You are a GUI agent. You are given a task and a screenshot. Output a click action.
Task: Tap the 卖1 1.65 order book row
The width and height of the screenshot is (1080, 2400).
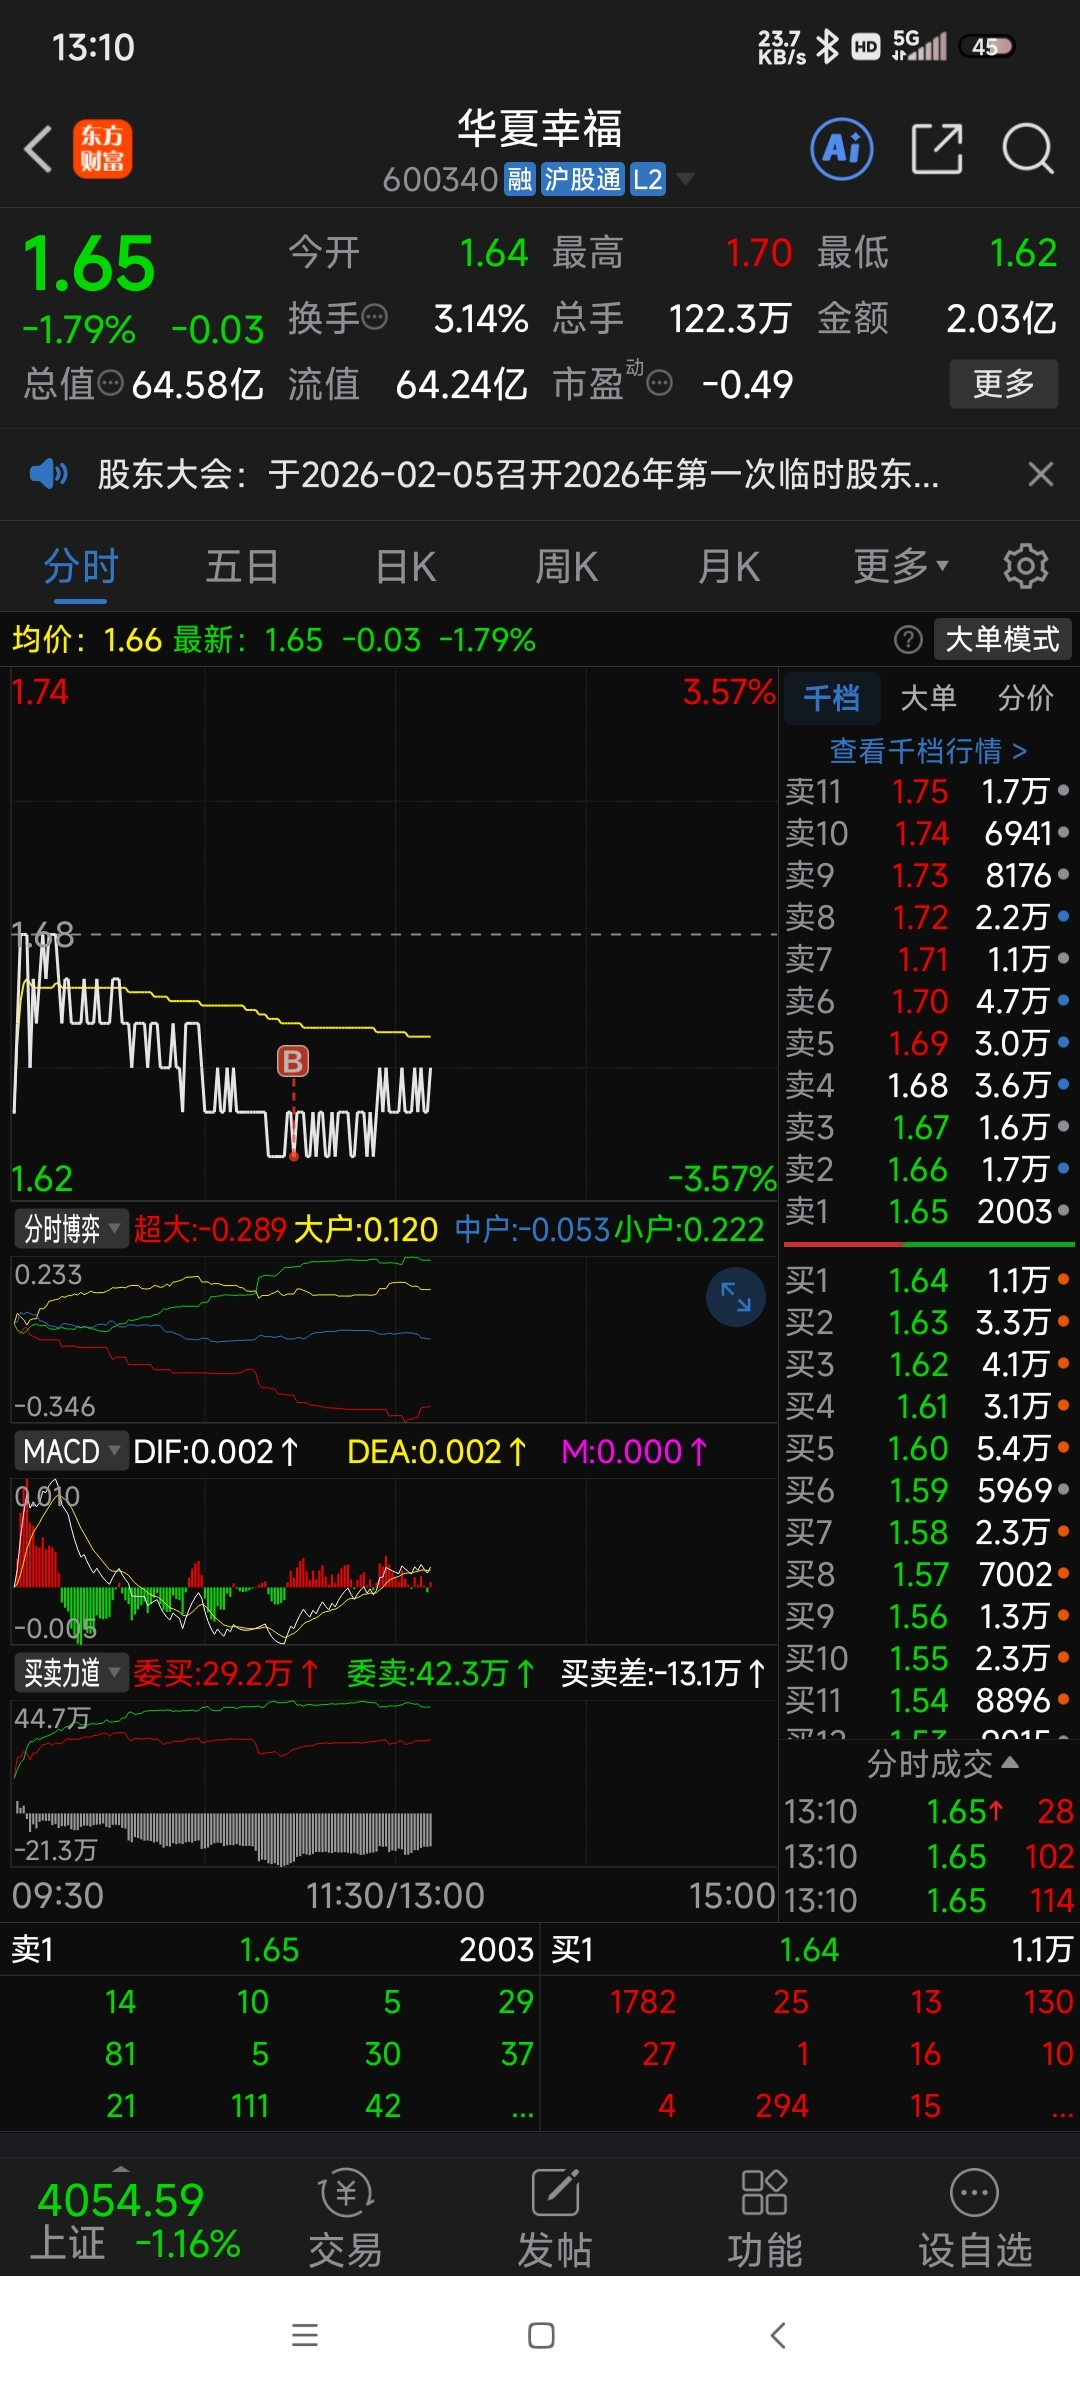tap(928, 1211)
